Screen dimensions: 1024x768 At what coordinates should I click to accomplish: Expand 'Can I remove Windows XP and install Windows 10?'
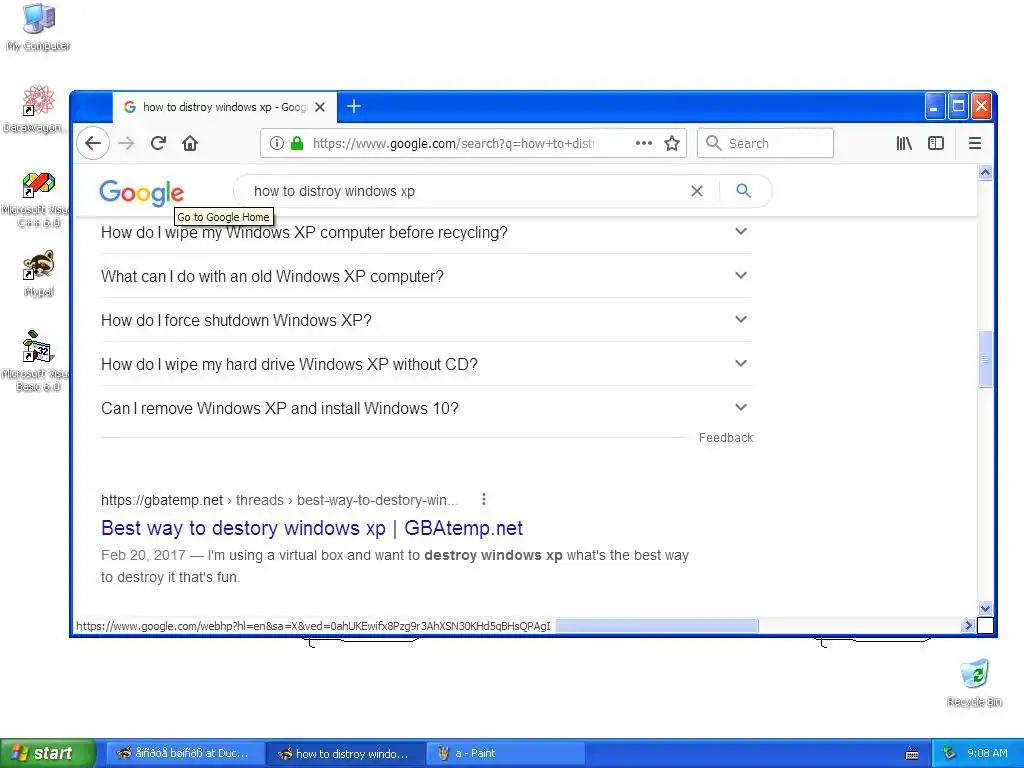[x=426, y=408]
